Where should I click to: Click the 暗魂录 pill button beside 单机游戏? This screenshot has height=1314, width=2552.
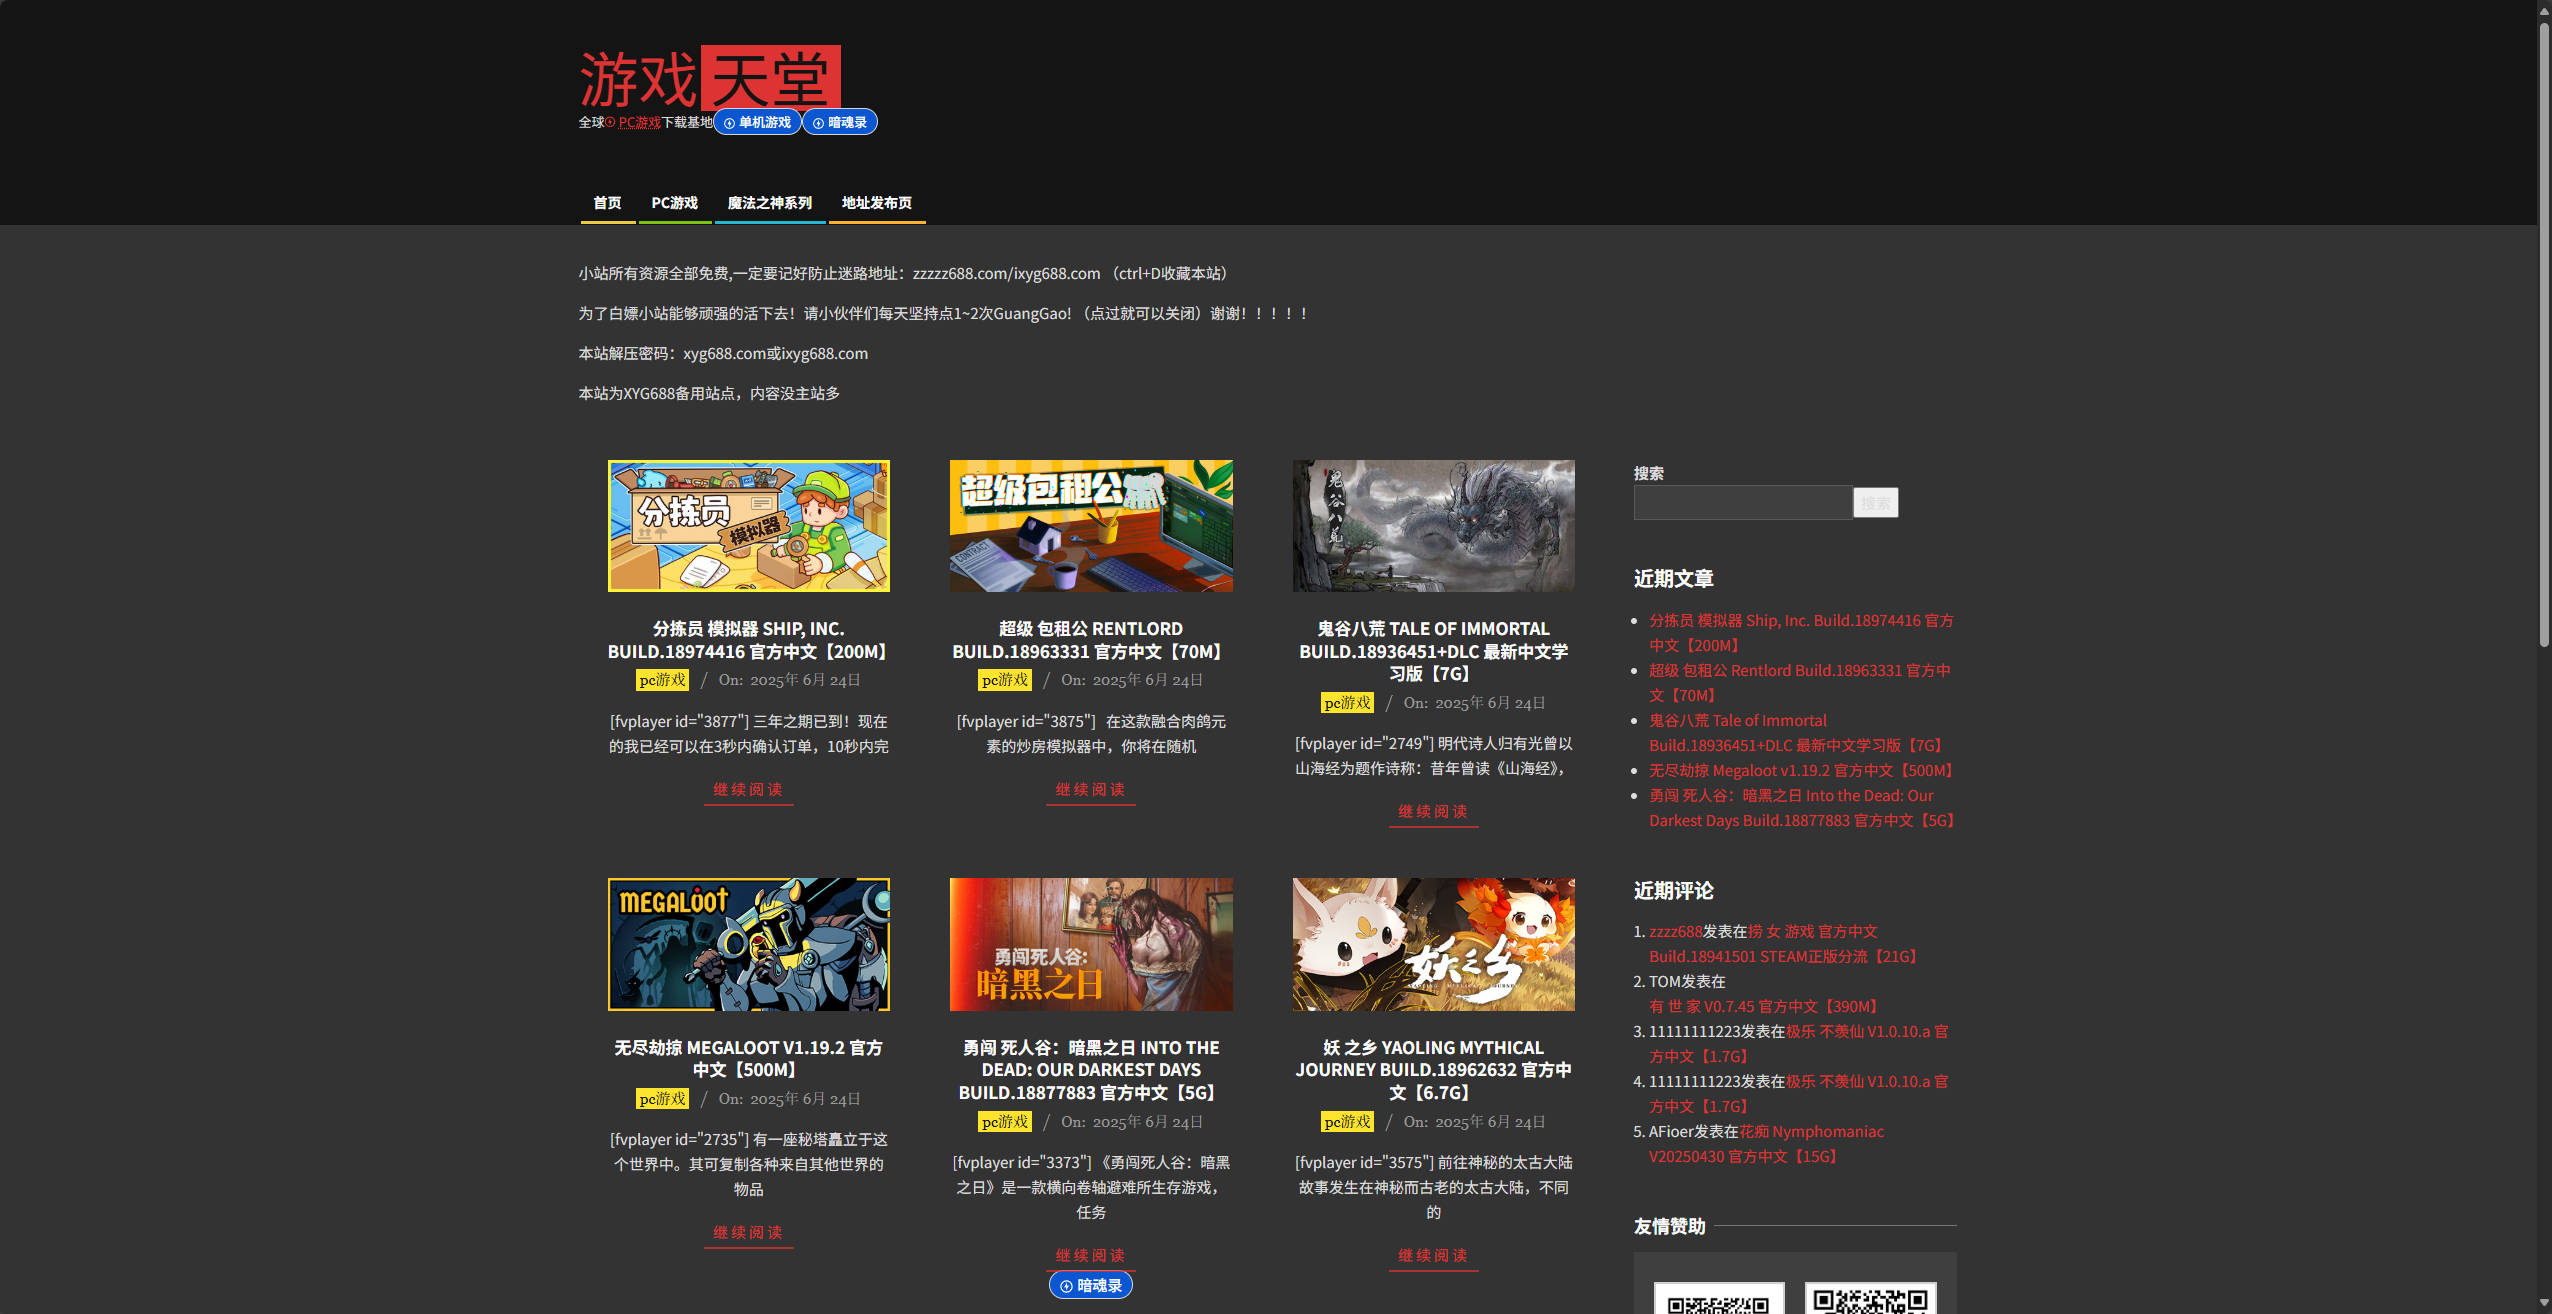(840, 122)
